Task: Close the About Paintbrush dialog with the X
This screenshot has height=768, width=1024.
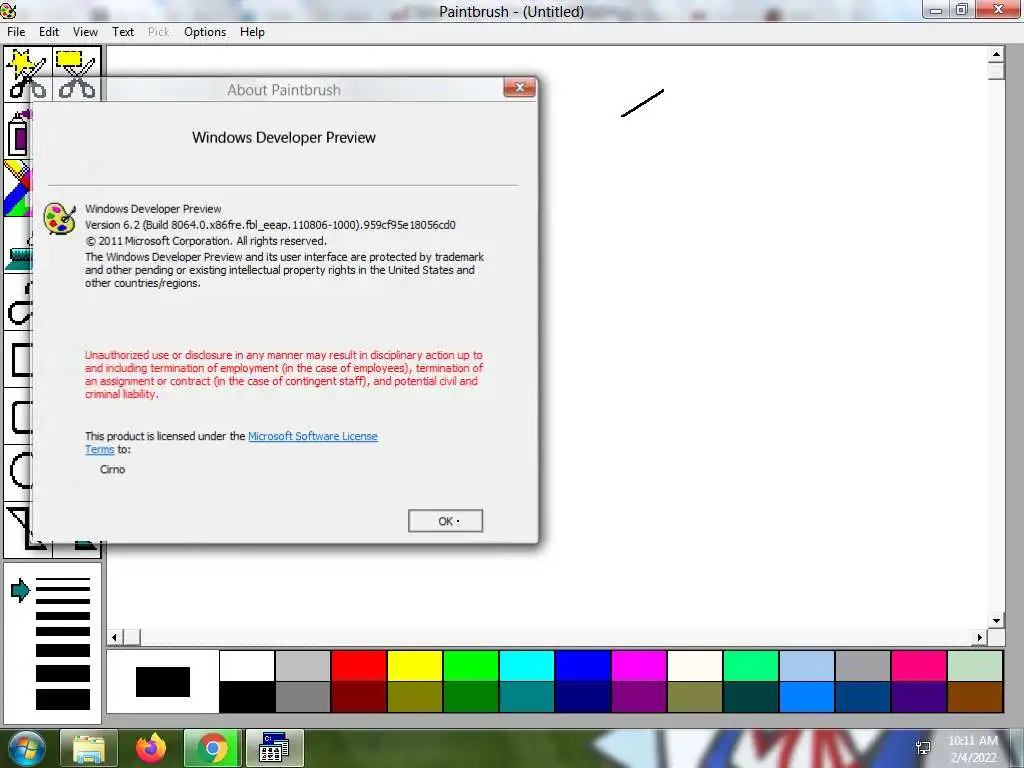Action: click(x=520, y=88)
